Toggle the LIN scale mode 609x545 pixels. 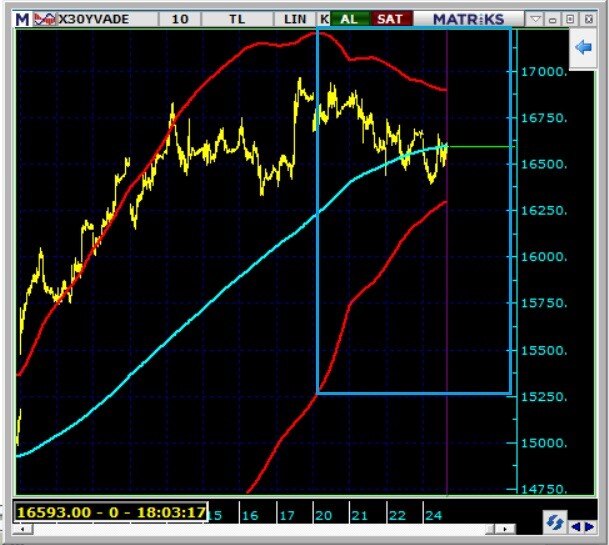click(293, 19)
